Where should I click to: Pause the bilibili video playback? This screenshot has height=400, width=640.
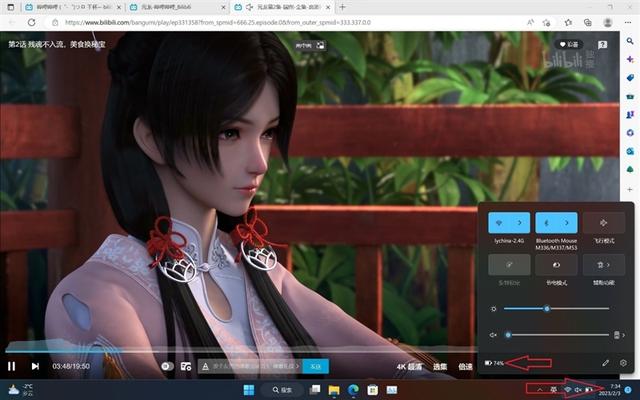pos(11,366)
